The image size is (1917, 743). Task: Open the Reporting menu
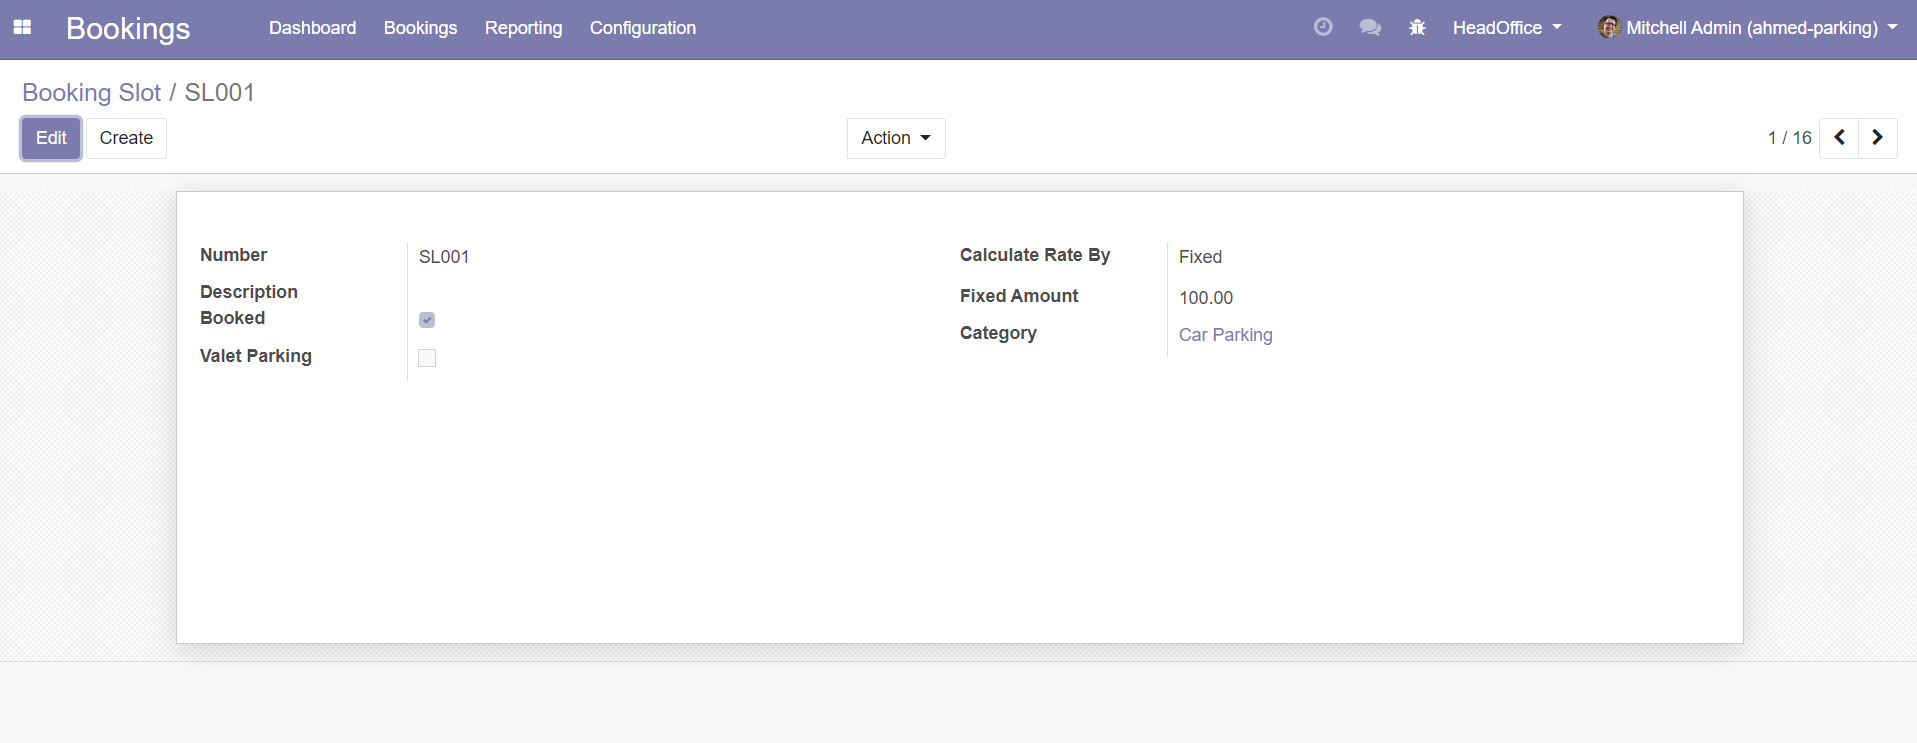click(x=523, y=28)
